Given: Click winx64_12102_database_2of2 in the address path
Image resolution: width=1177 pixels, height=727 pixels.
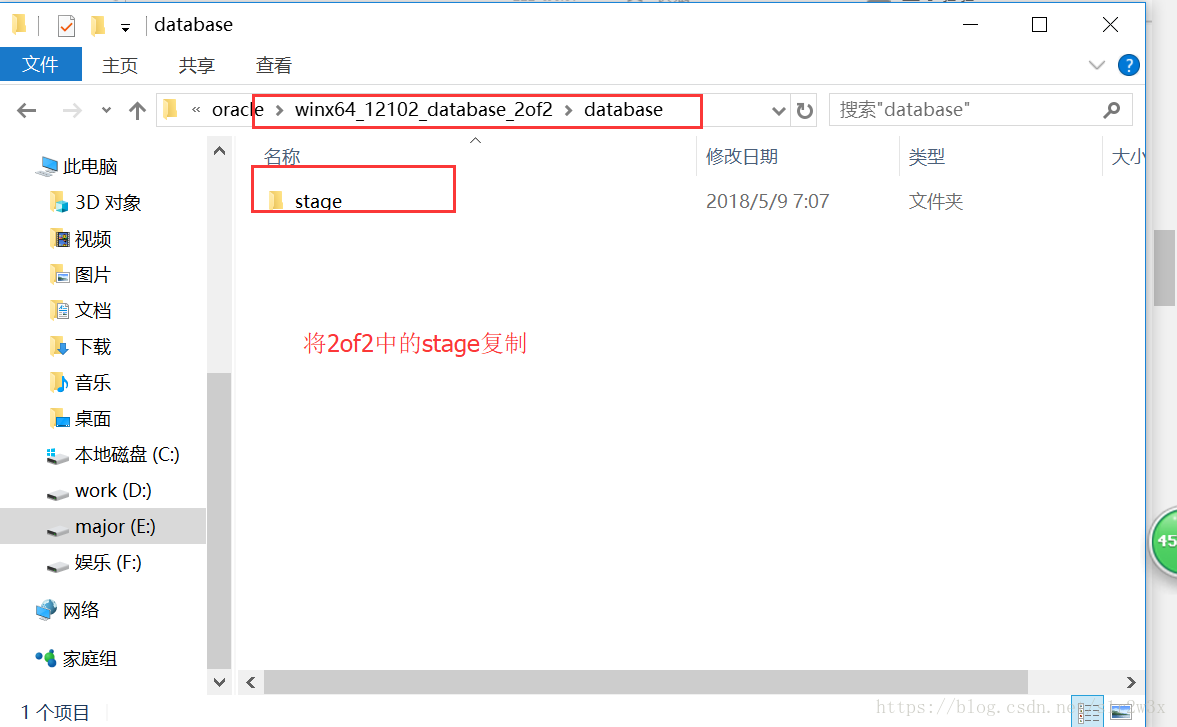Looking at the screenshot, I should 423,110.
